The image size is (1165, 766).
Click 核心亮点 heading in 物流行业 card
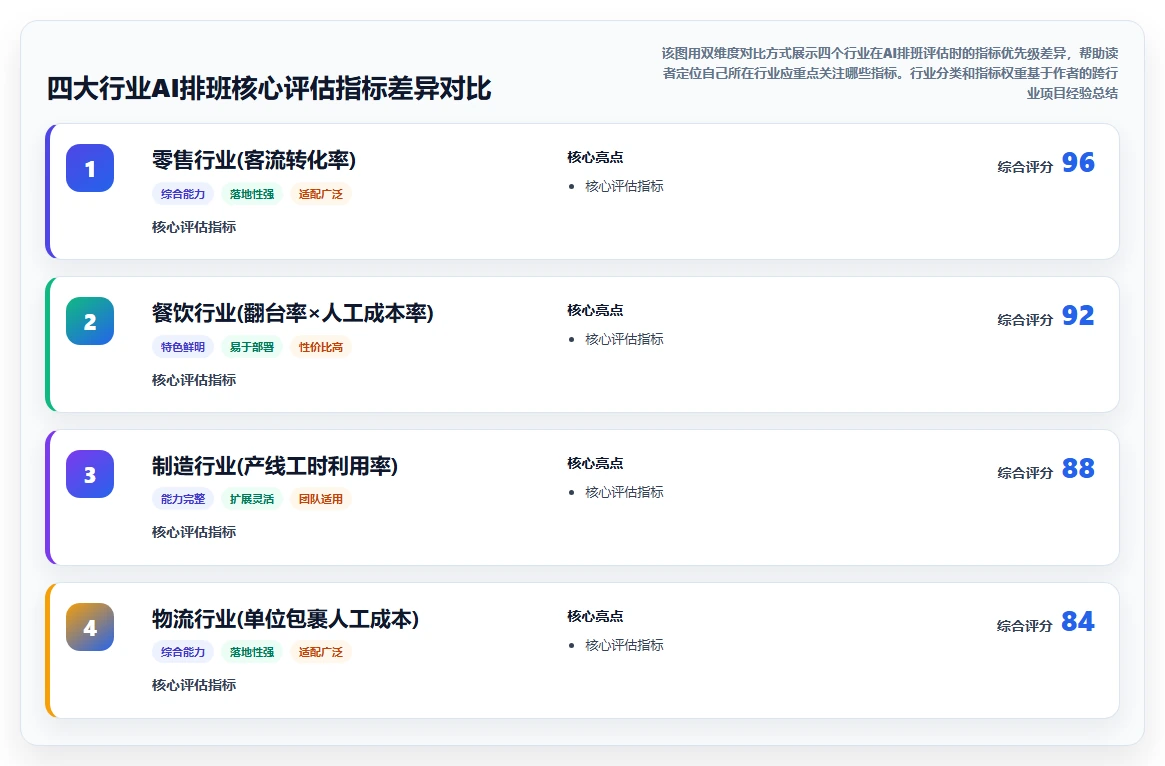point(595,617)
